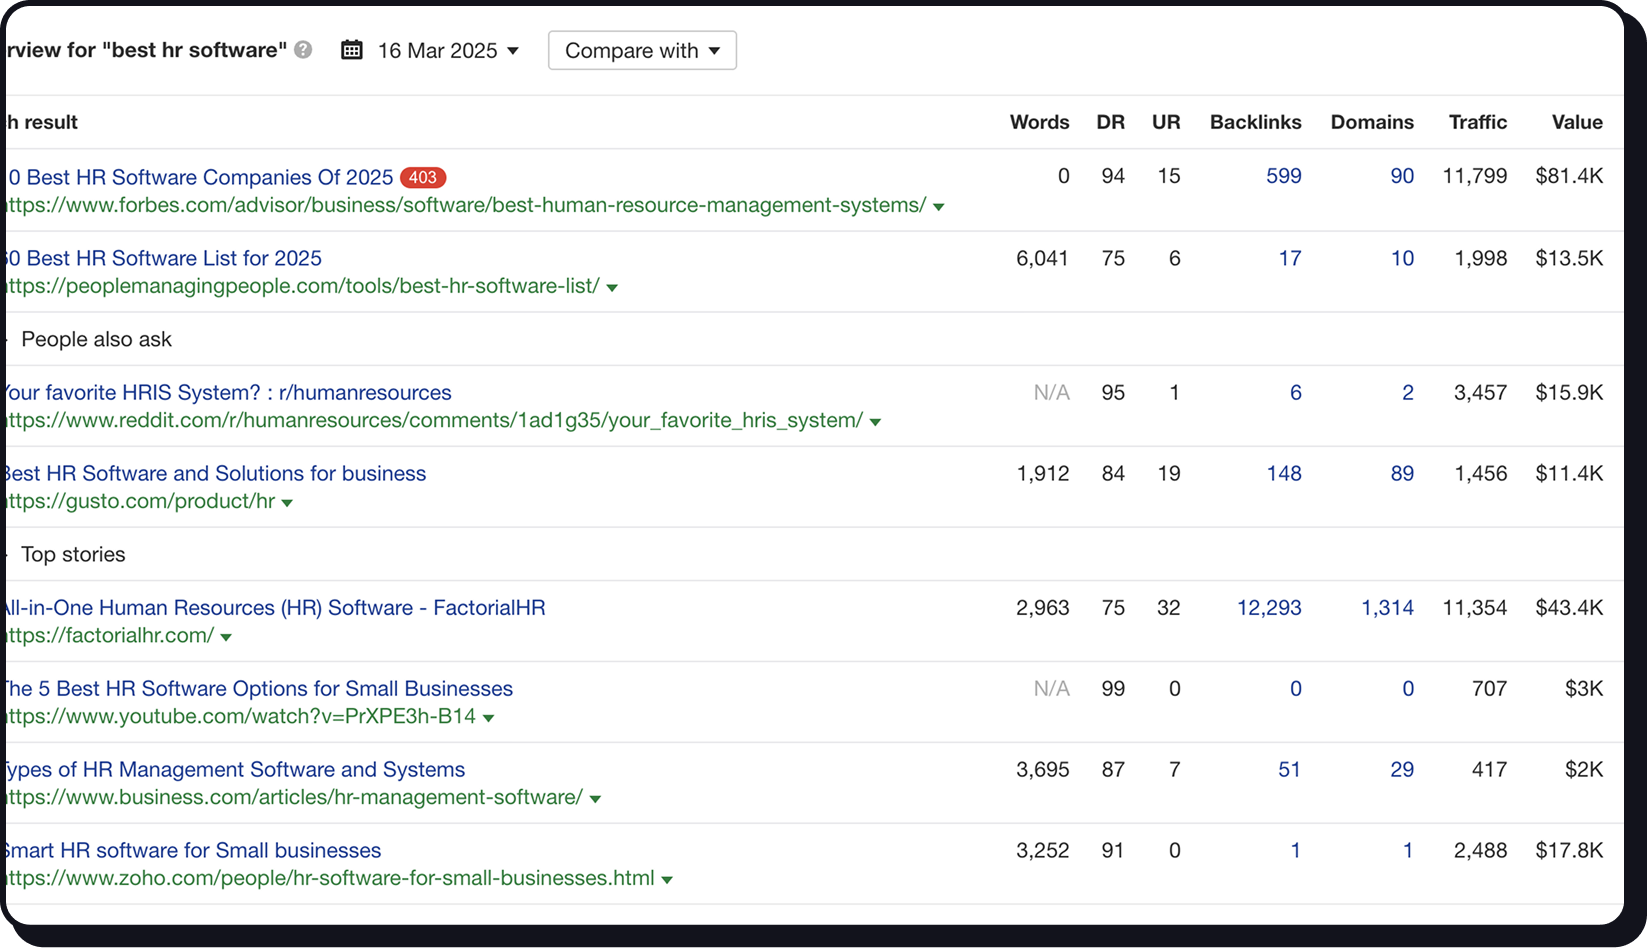Image resolution: width=1647 pixels, height=948 pixels.
Task: Open Types of HR Management Software link
Action: (236, 770)
